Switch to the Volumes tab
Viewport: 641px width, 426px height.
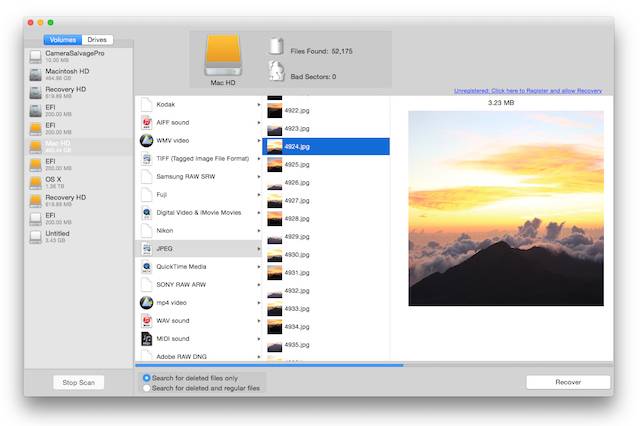pyautogui.click(x=63, y=40)
